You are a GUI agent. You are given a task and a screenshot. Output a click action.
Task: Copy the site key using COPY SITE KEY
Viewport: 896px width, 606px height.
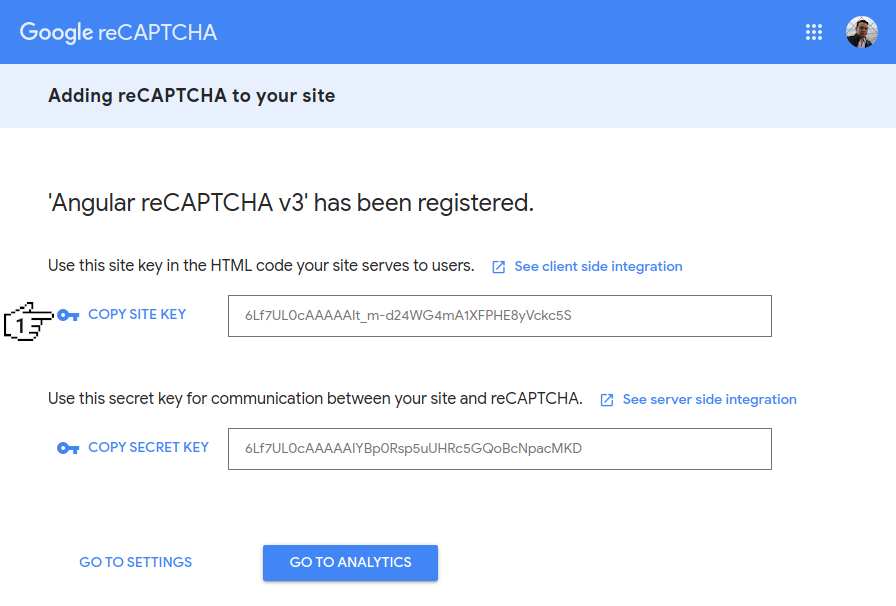137,314
